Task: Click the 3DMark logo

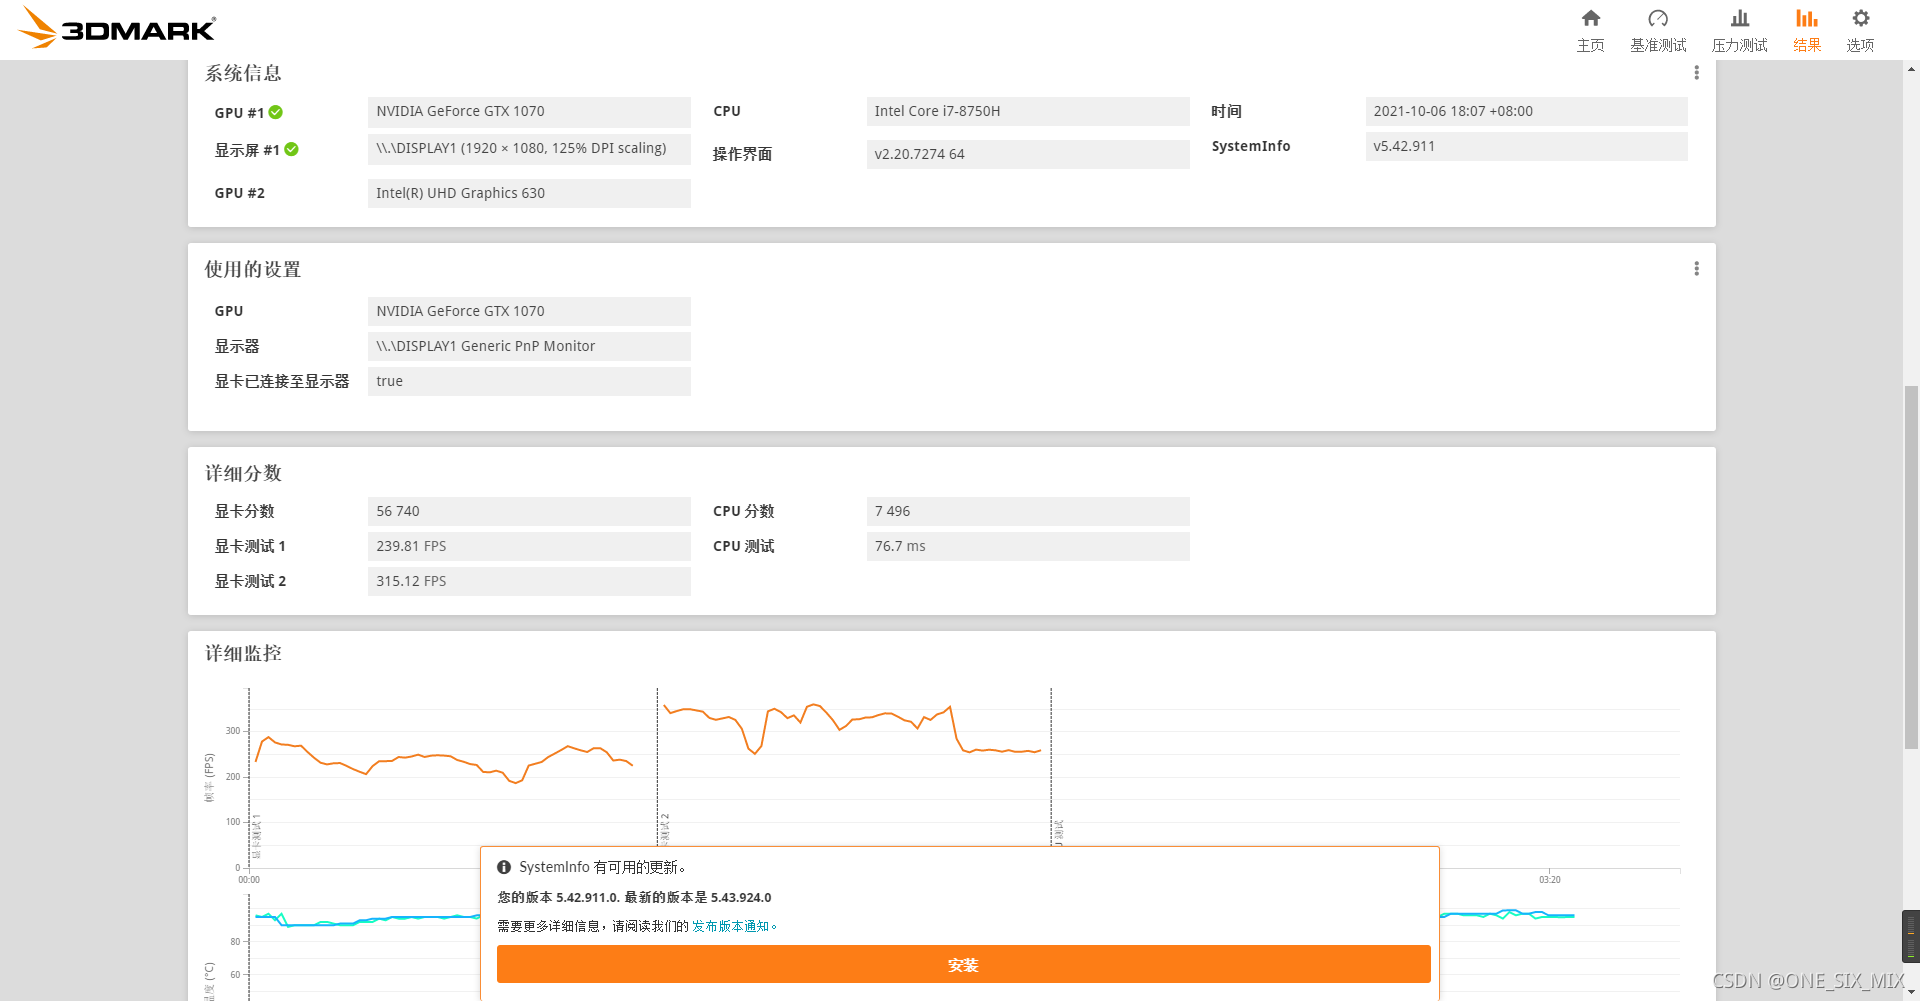Action: pyautogui.click(x=118, y=27)
